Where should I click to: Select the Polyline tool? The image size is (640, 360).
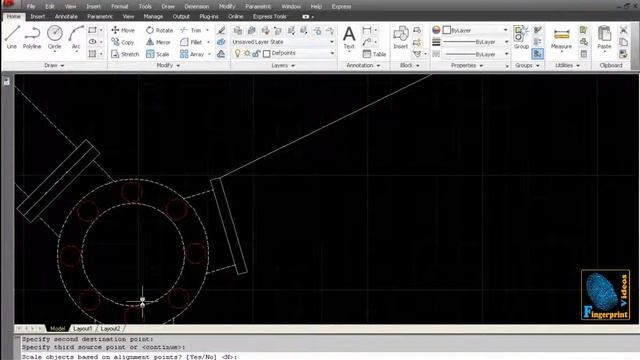(32, 37)
